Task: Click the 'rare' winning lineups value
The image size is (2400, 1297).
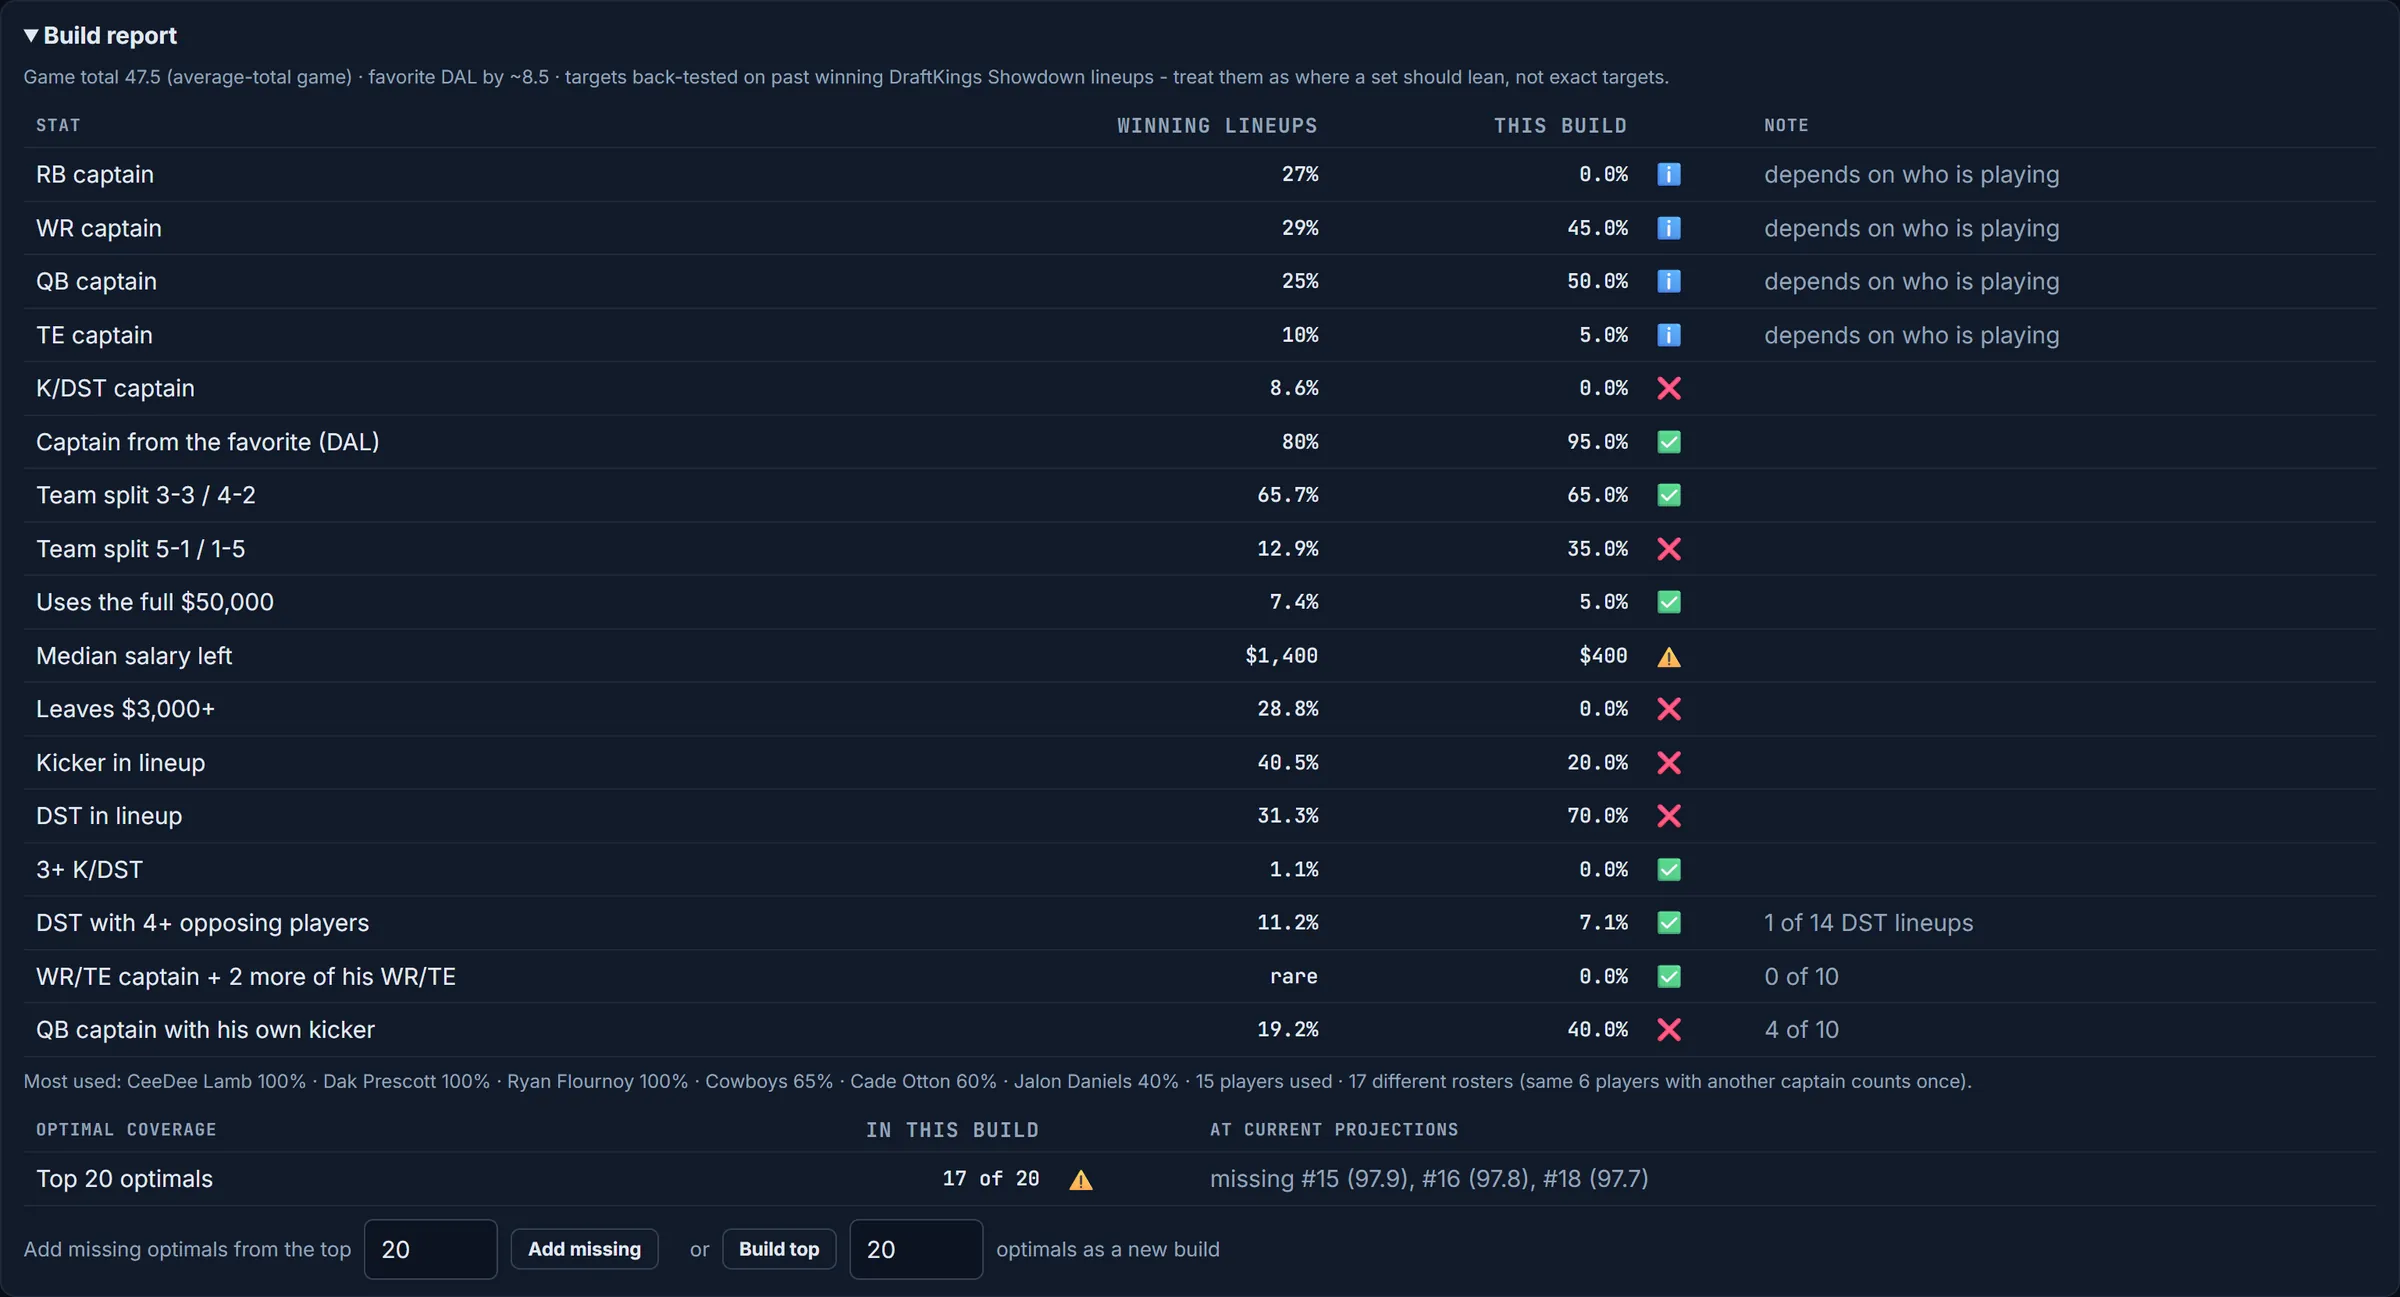Action: click(1293, 977)
